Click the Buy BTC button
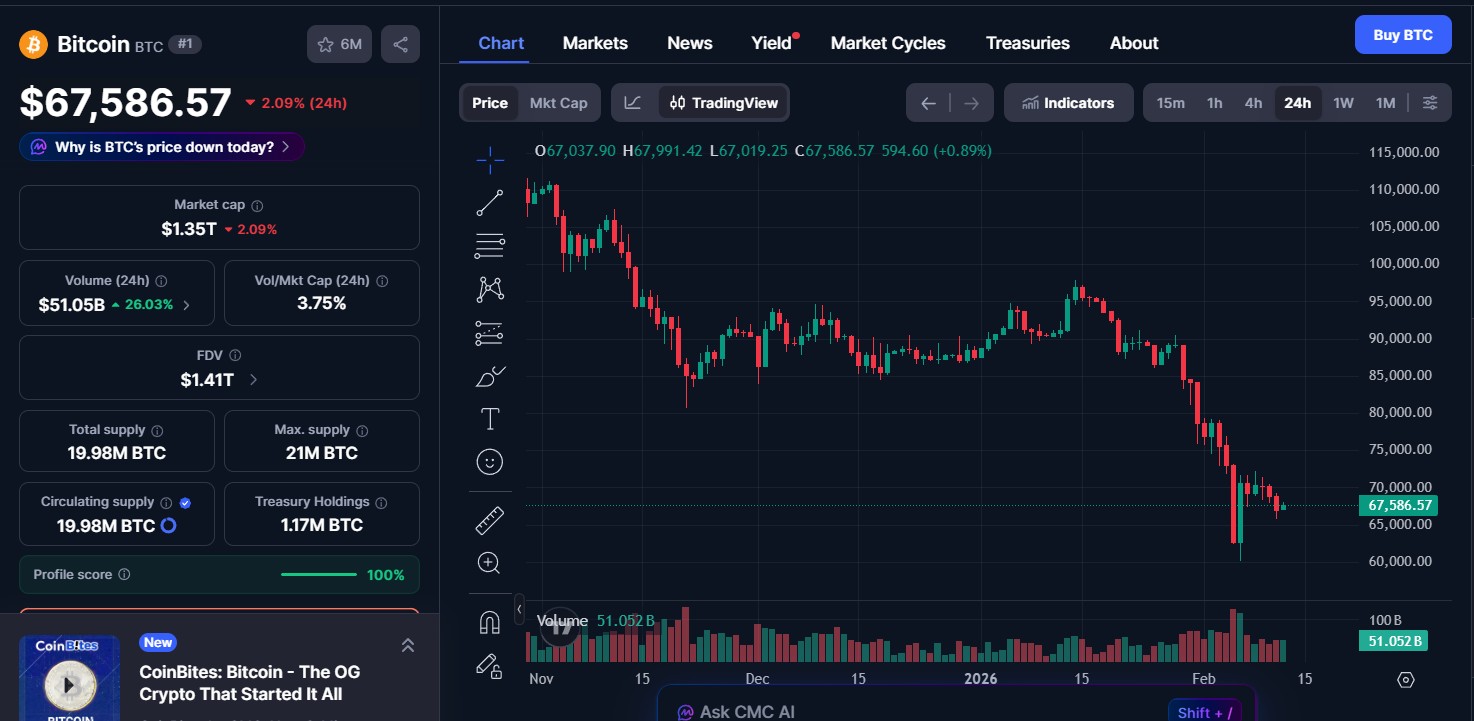The image size is (1474, 721). pyautogui.click(x=1402, y=34)
